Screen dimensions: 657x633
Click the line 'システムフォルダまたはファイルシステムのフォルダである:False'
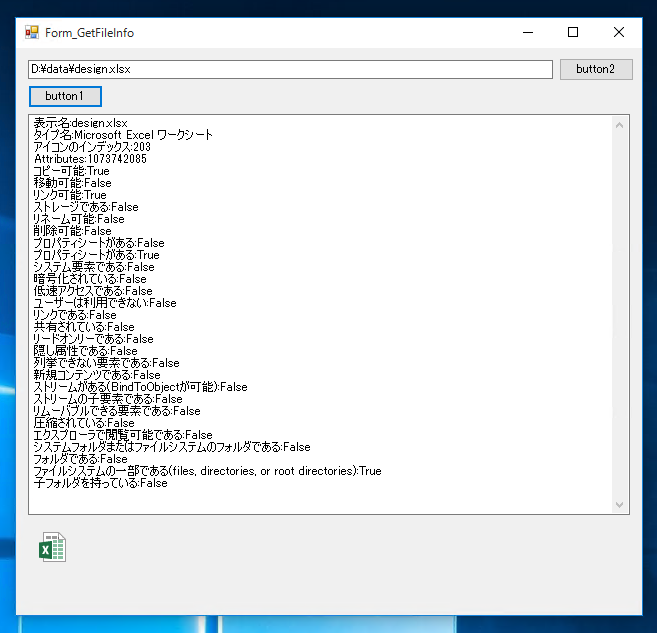point(172,447)
